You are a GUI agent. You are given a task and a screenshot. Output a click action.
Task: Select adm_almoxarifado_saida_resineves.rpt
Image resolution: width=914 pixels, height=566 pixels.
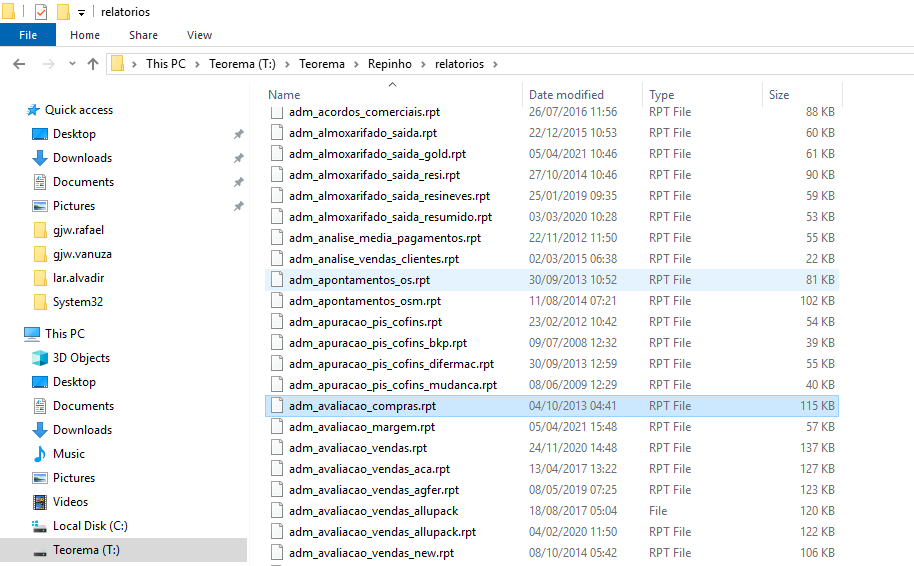click(389, 196)
